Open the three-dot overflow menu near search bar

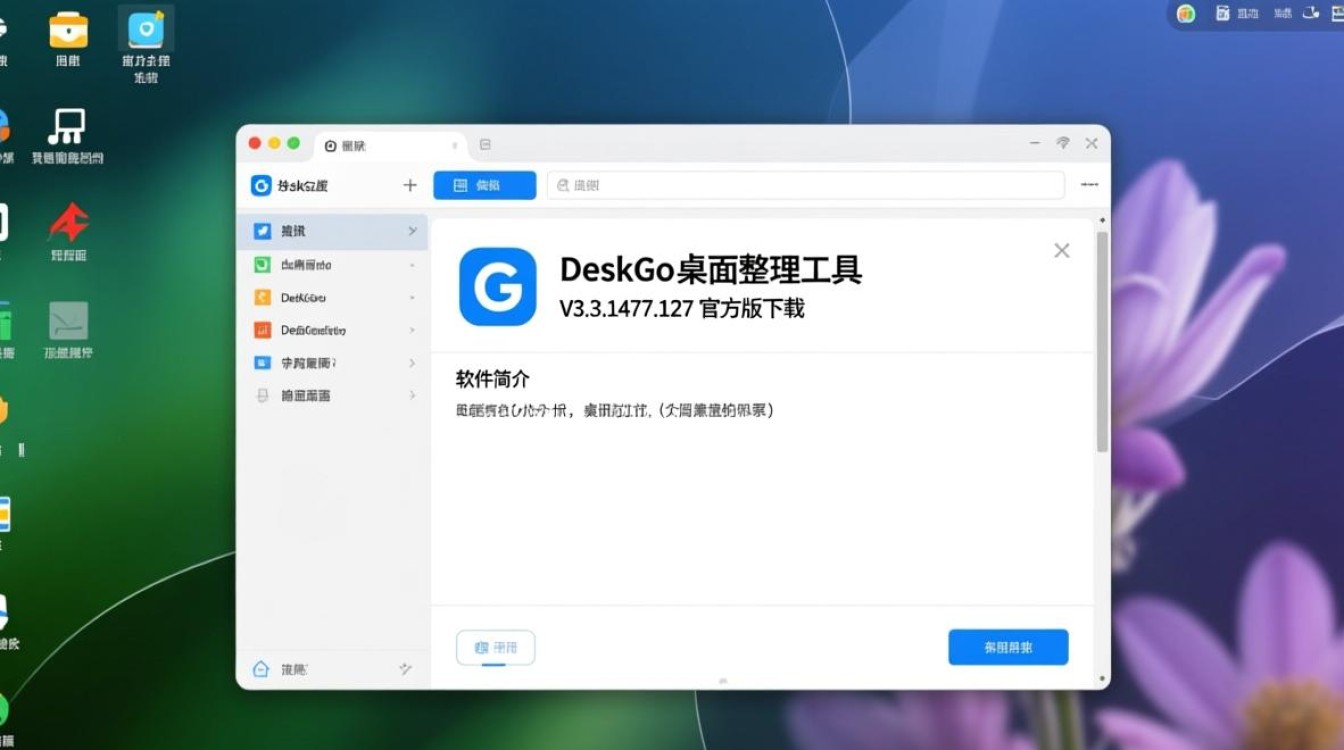[1089, 185]
